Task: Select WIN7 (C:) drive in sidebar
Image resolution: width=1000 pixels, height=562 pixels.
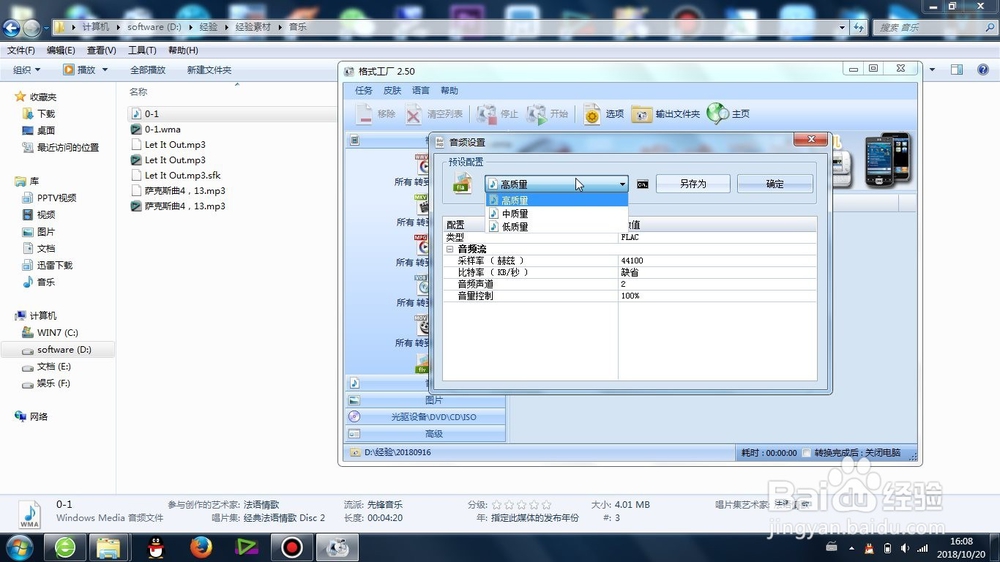Action: (57, 332)
